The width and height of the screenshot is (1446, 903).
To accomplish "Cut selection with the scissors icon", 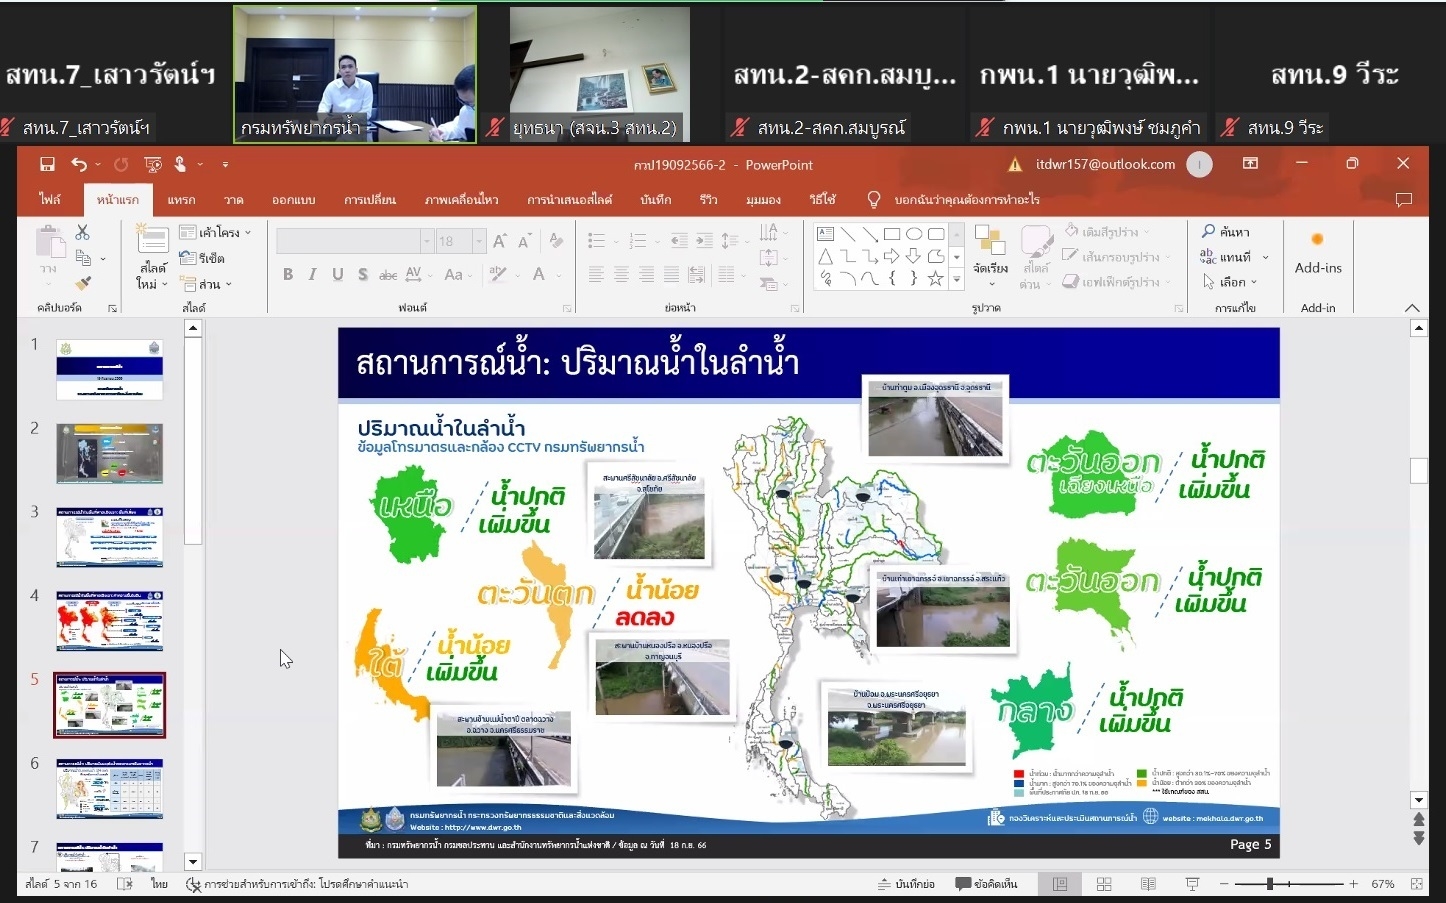I will pos(82,232).
